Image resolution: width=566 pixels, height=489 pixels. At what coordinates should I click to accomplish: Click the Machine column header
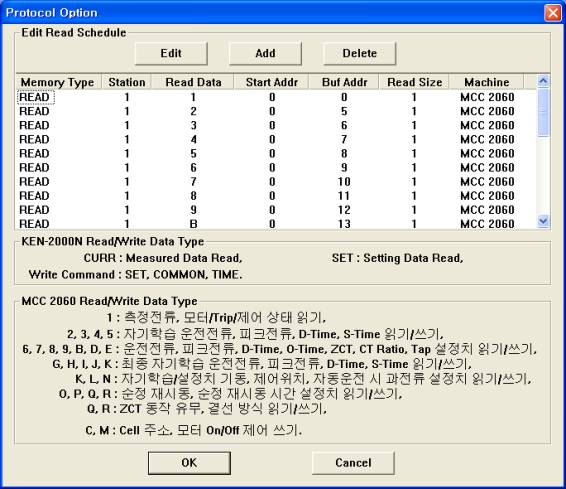(x=486, y=82)
